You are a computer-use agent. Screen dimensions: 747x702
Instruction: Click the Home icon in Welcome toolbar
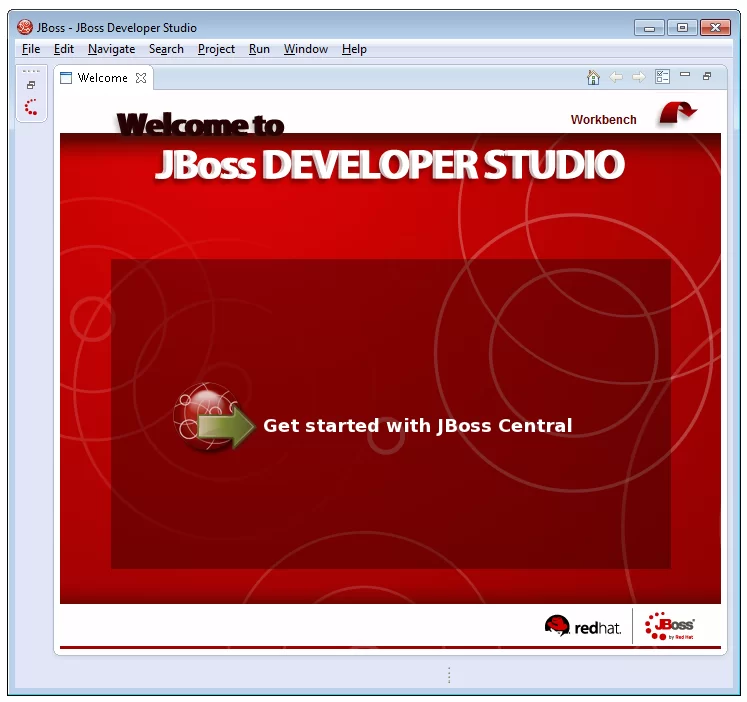pos(593,77)
